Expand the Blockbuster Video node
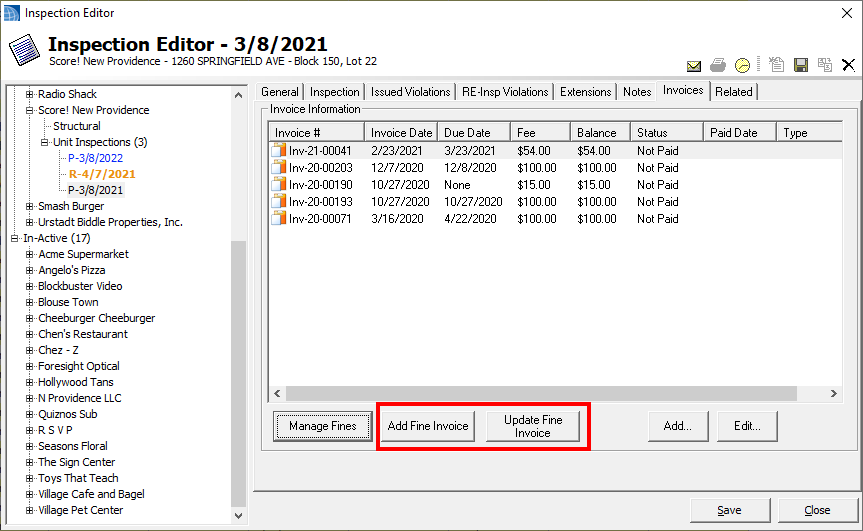 click(x=30, y=286)
